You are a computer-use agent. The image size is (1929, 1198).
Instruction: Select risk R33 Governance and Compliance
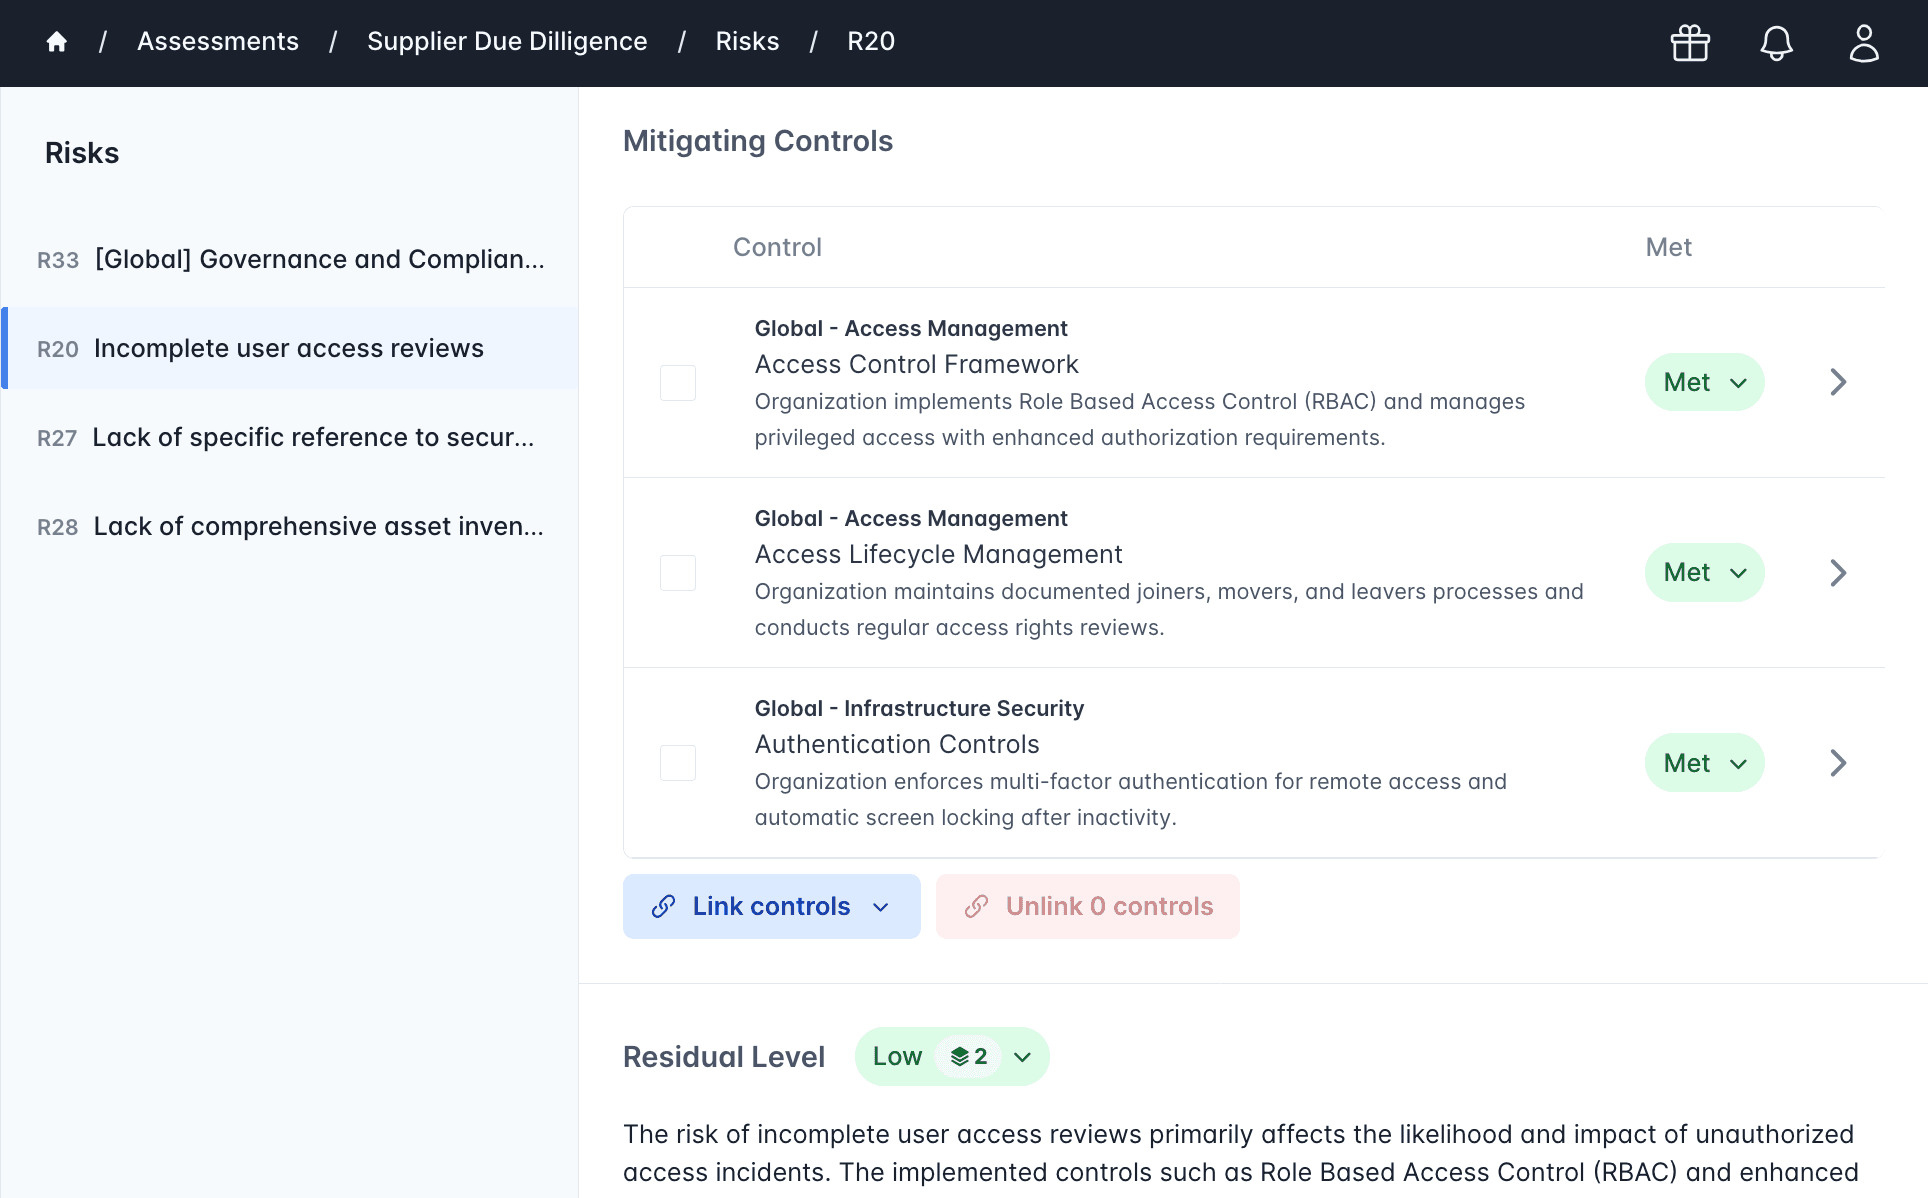pos(288,259)
